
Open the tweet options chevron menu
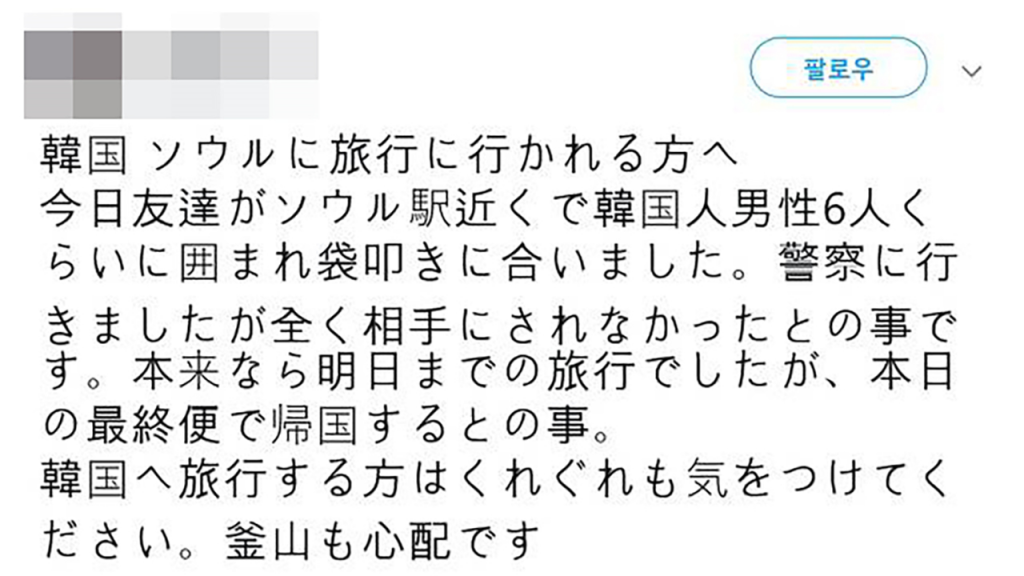coord(970,71)
